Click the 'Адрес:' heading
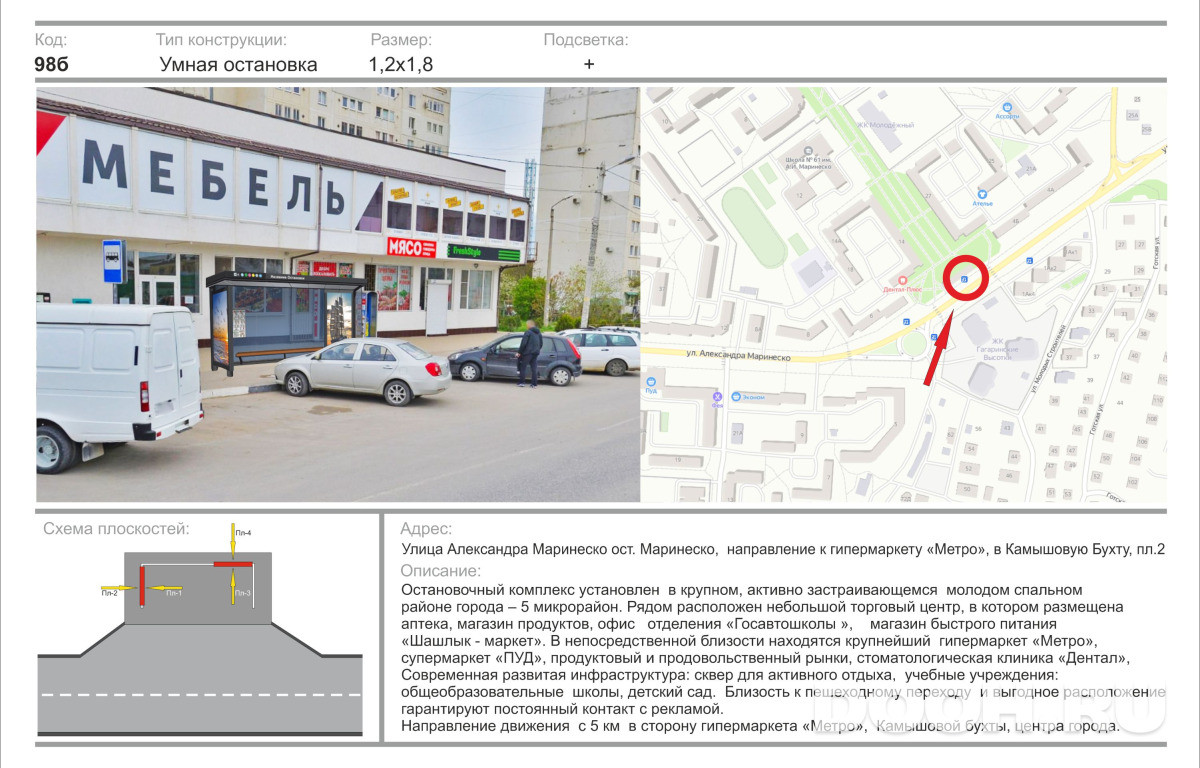The image size is (1200, 768). [x=426, y=530]
